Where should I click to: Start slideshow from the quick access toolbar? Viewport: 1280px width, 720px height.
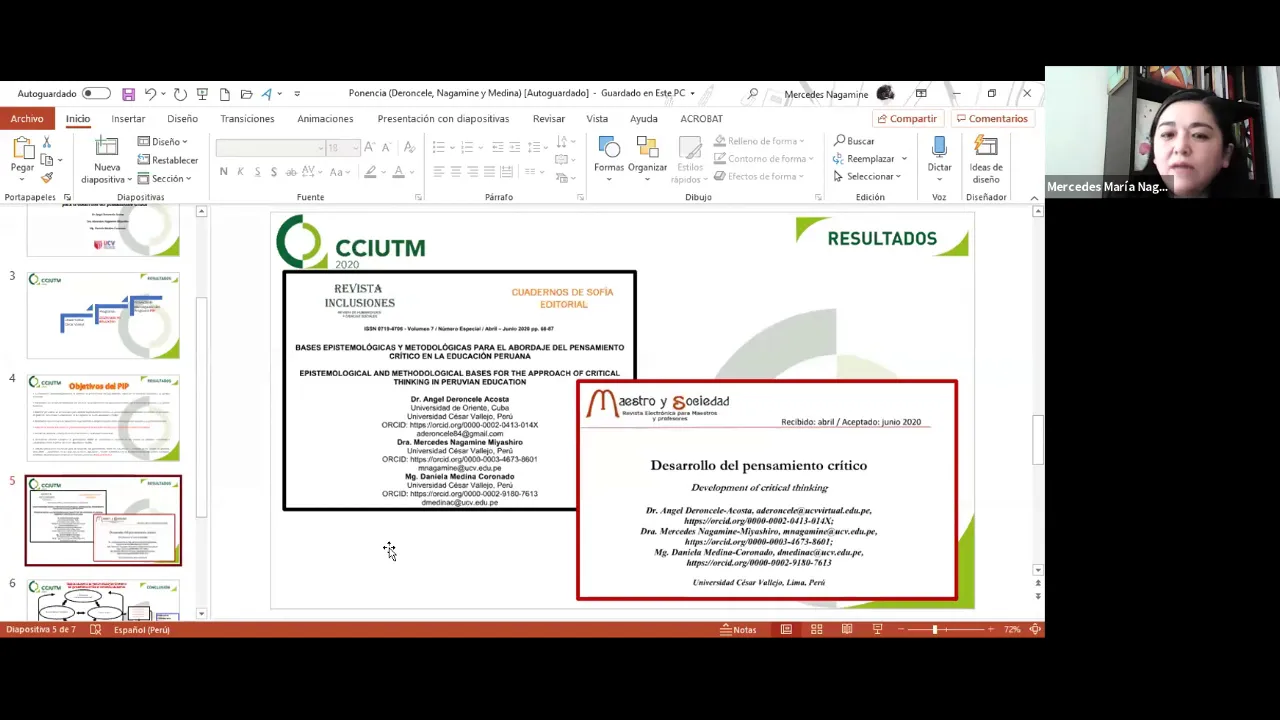click(202, 94)
